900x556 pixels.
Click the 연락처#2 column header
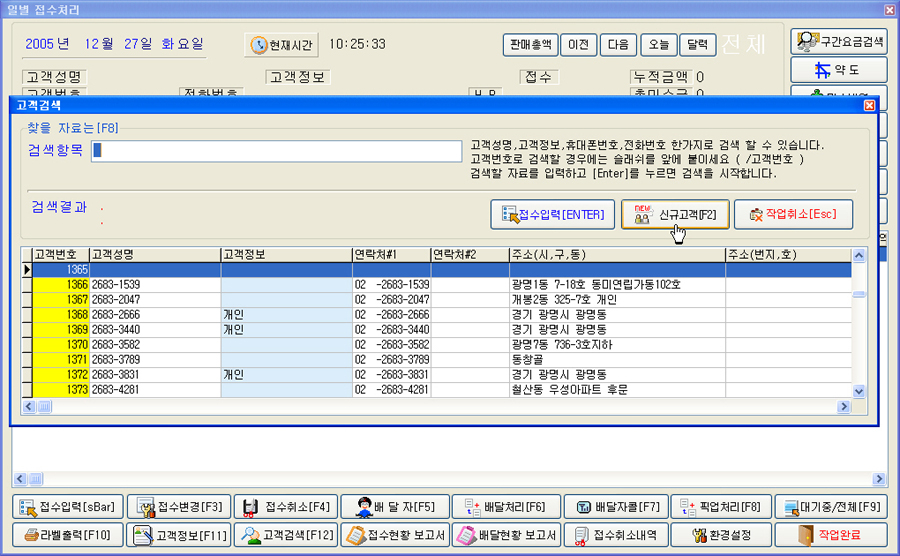[x=470, y=255]
